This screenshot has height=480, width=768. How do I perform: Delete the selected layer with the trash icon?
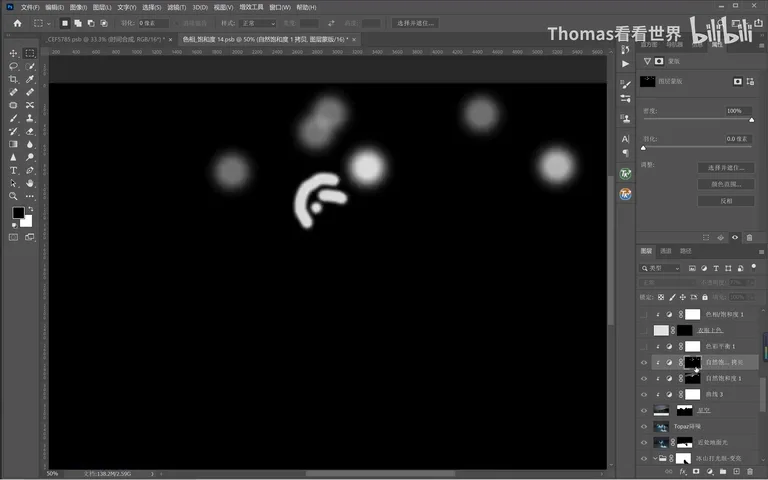(x=749, y=472)
